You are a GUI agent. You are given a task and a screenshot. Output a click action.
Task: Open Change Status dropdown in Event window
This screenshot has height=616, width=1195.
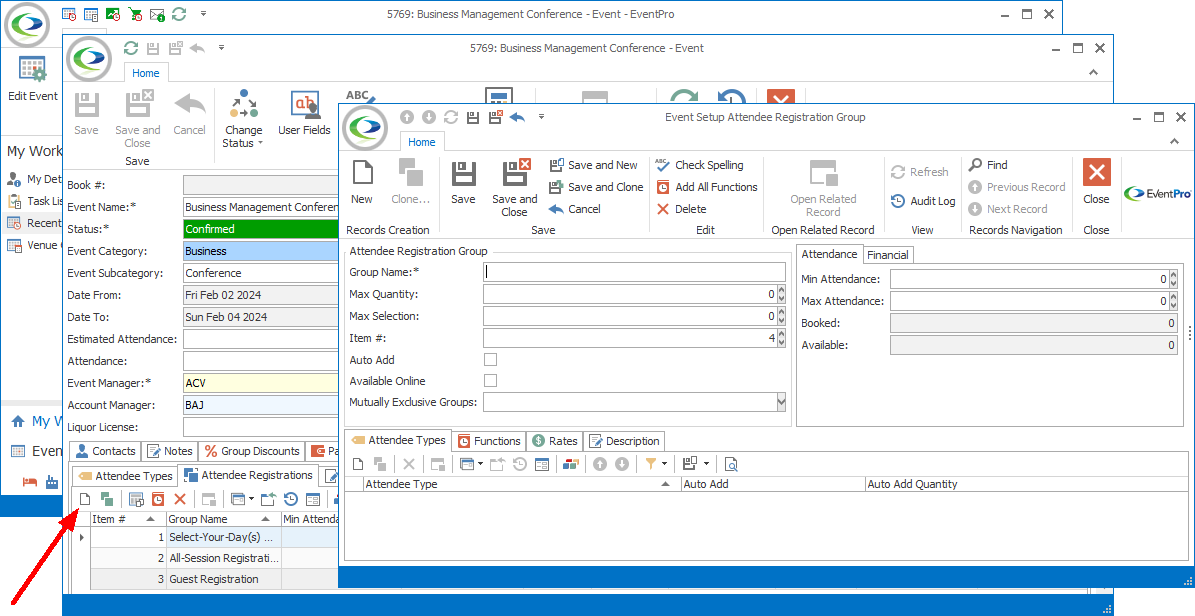point(243,118)
